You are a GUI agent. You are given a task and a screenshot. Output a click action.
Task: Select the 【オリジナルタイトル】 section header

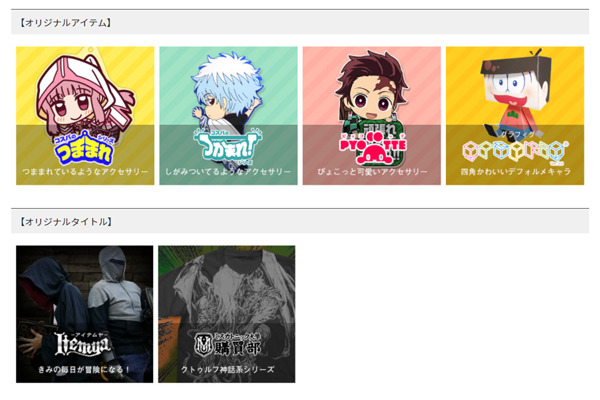pyautogui.click(x=300, y=222)
